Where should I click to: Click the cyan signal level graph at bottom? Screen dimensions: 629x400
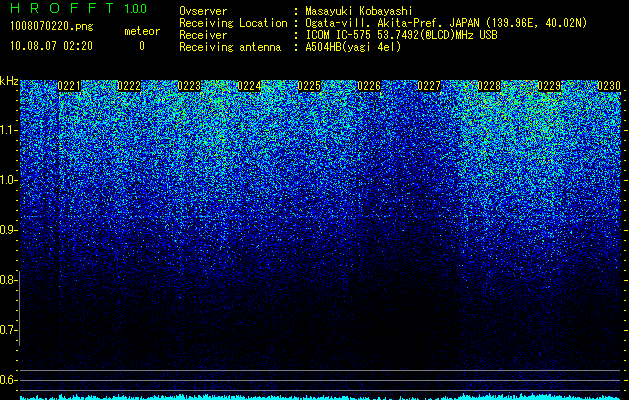[320, 397]
